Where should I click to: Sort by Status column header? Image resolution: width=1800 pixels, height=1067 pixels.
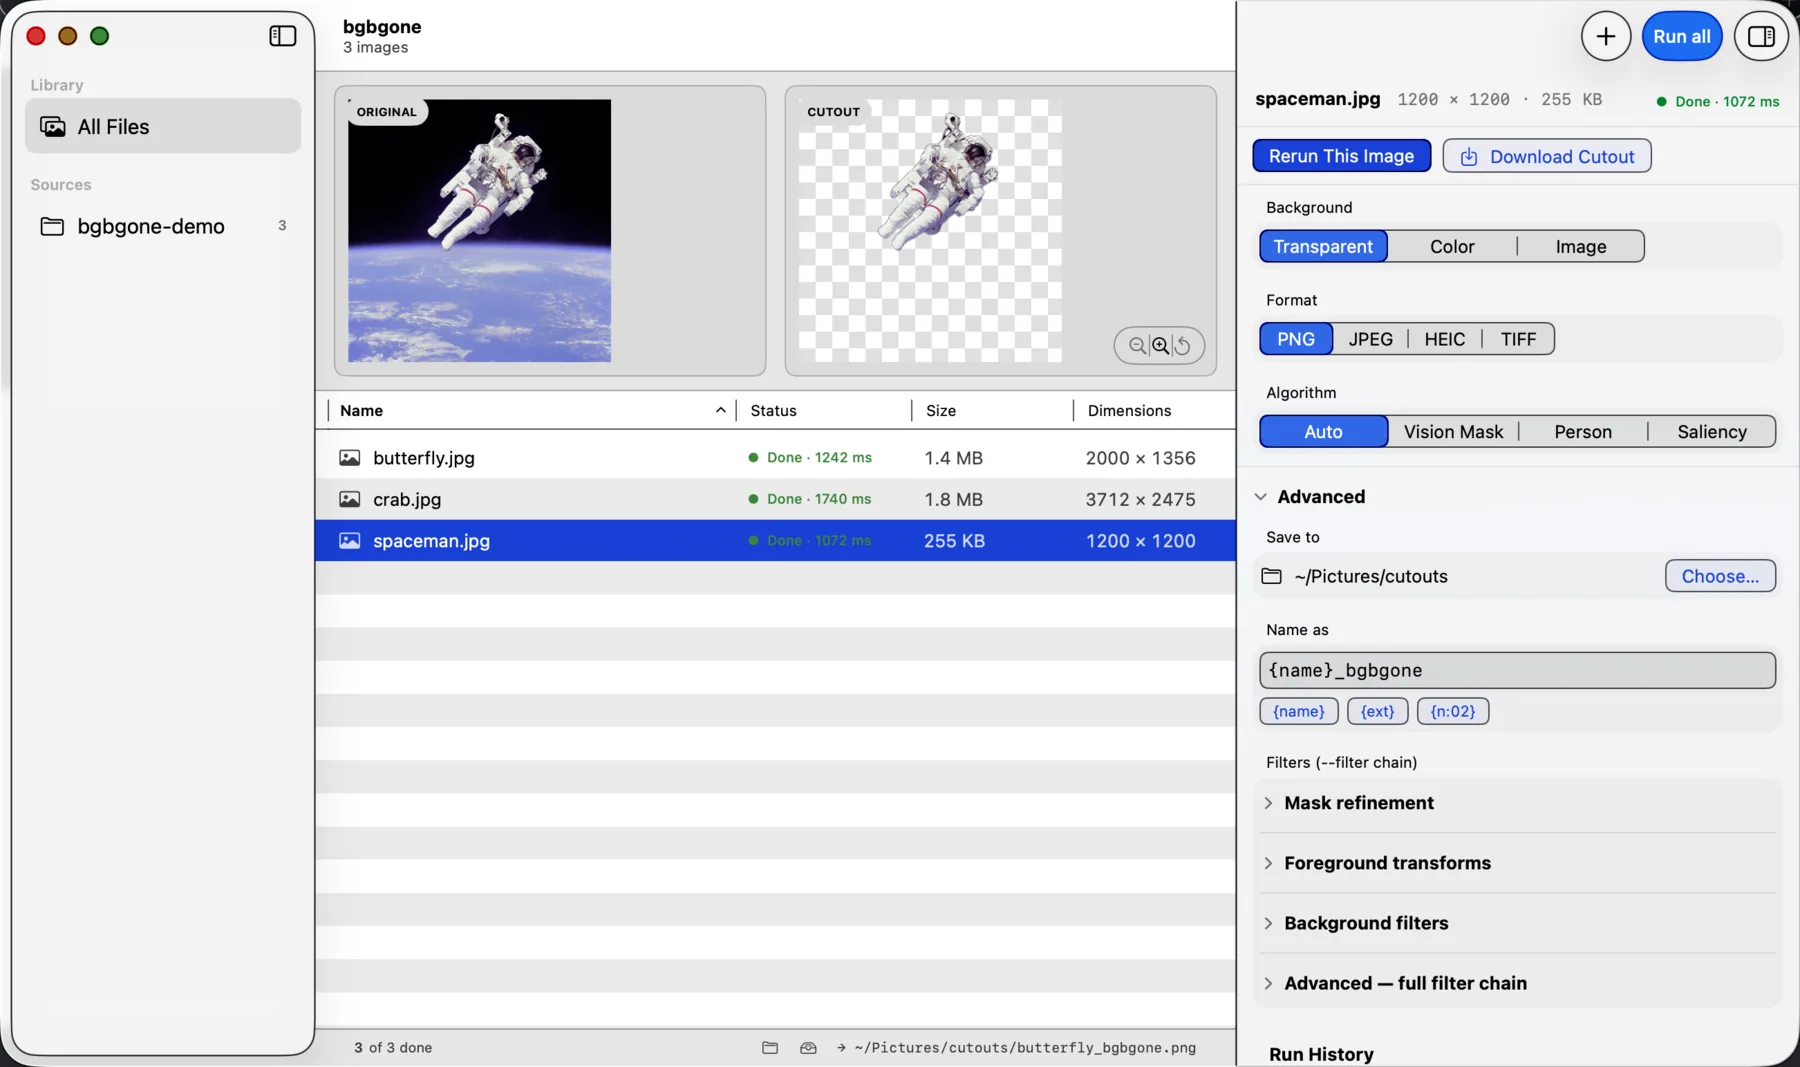point(773,411)
